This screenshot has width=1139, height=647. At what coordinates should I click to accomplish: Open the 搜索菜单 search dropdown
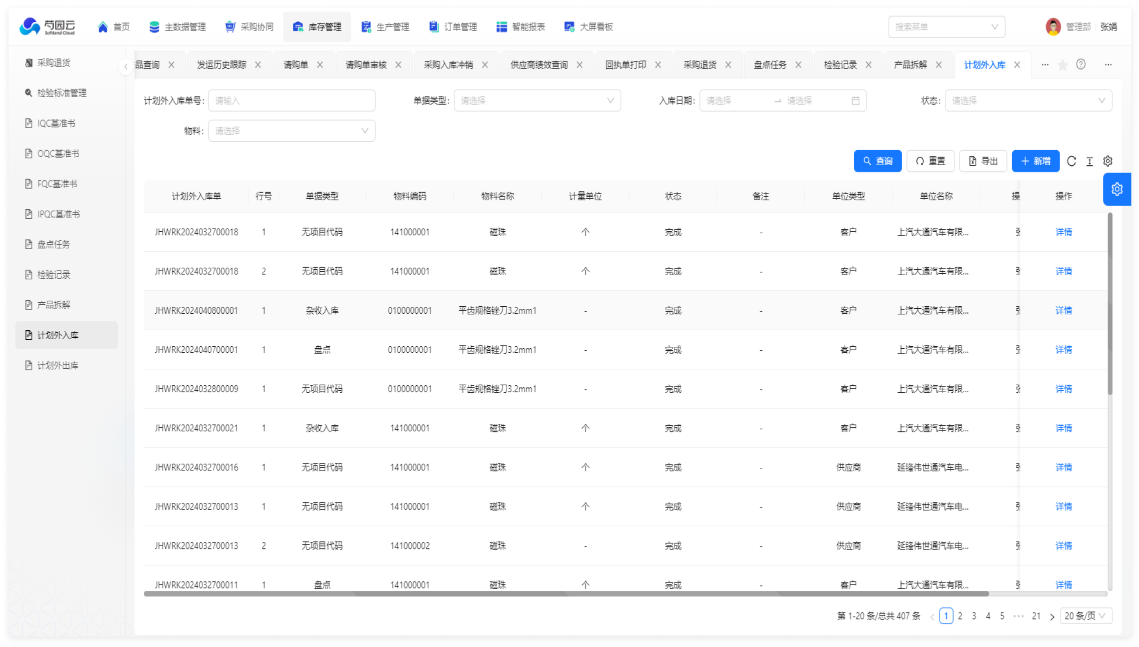(x=947, y=27)
